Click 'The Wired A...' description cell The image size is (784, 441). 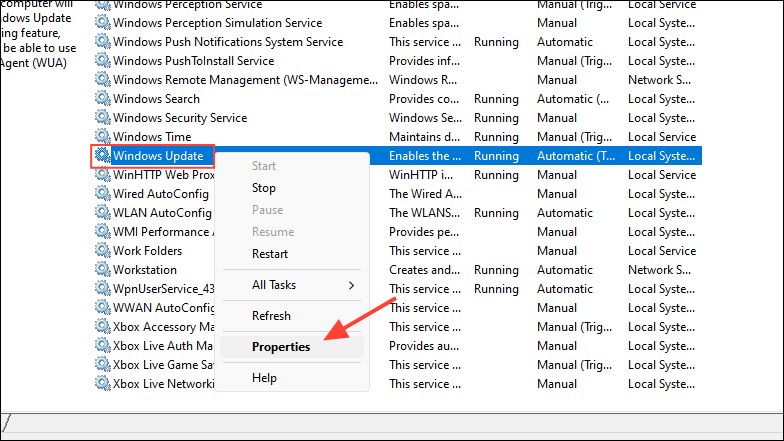[x=425, y=194]
